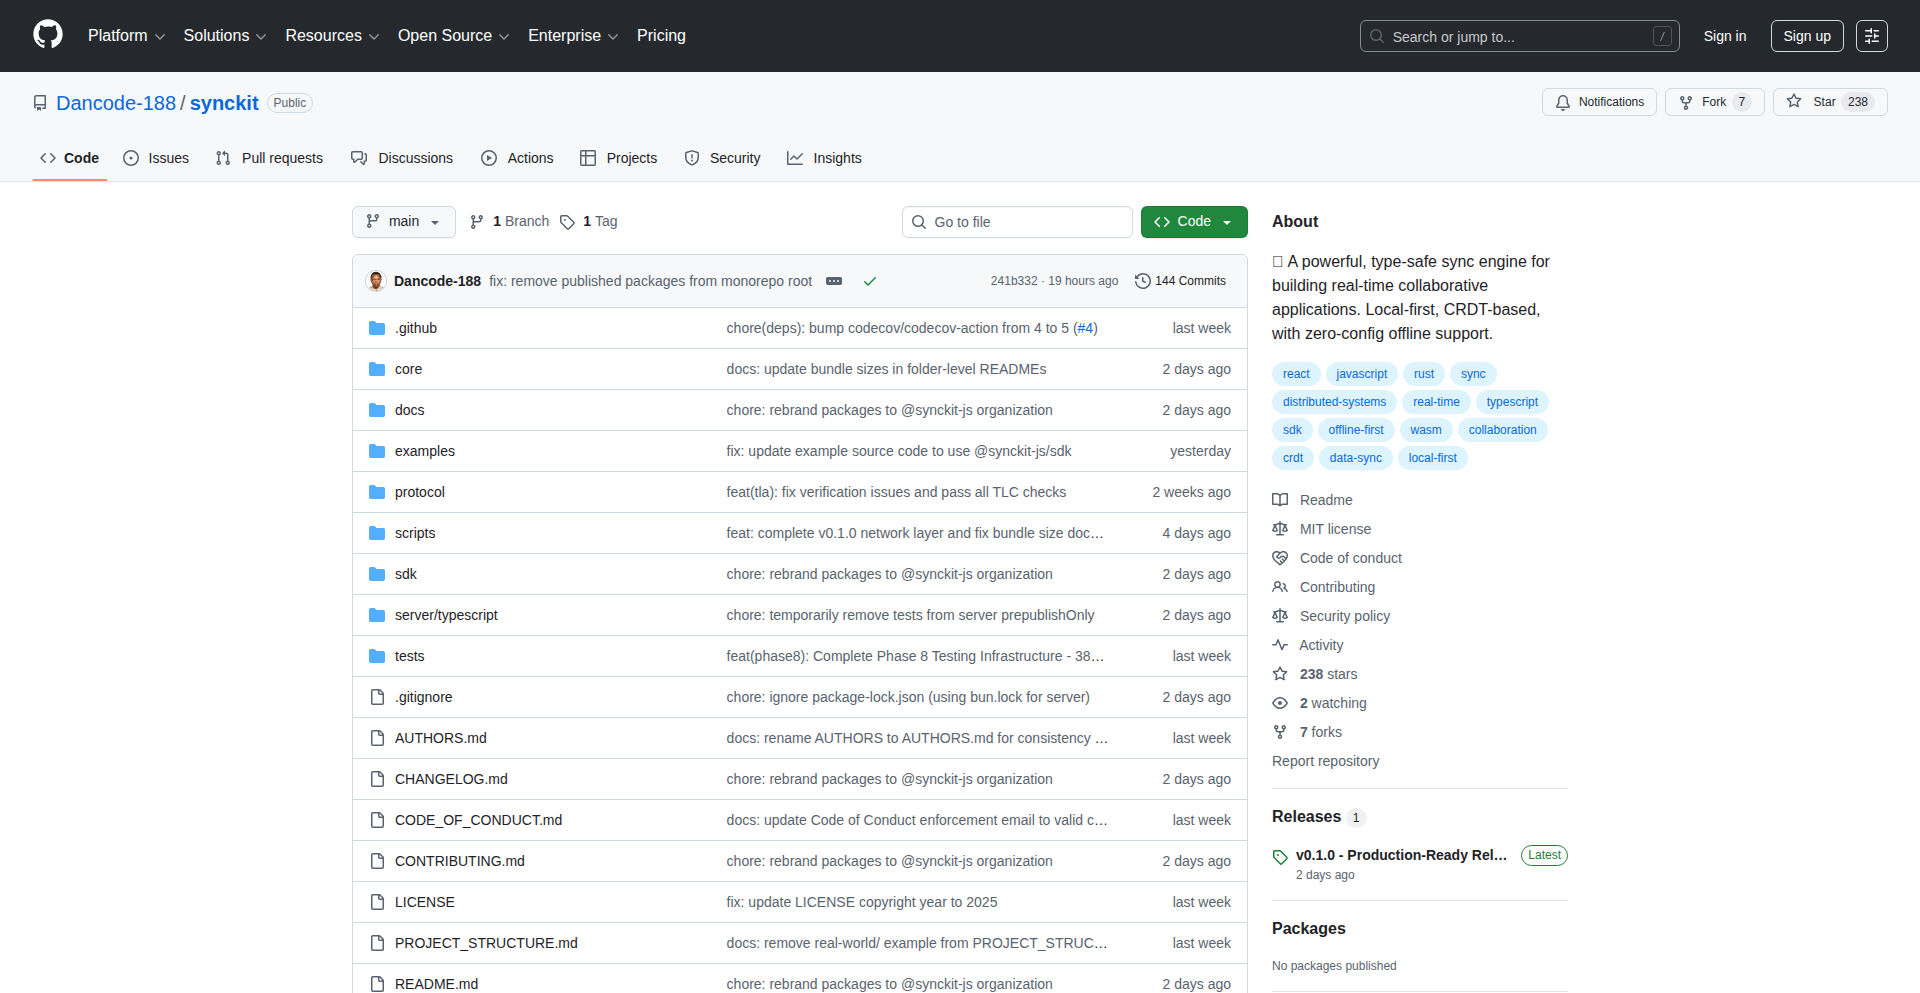Click the Go to file search field
This screenshot has height=993, width=1920.
pyautogui.click(x=1017, y=221)
